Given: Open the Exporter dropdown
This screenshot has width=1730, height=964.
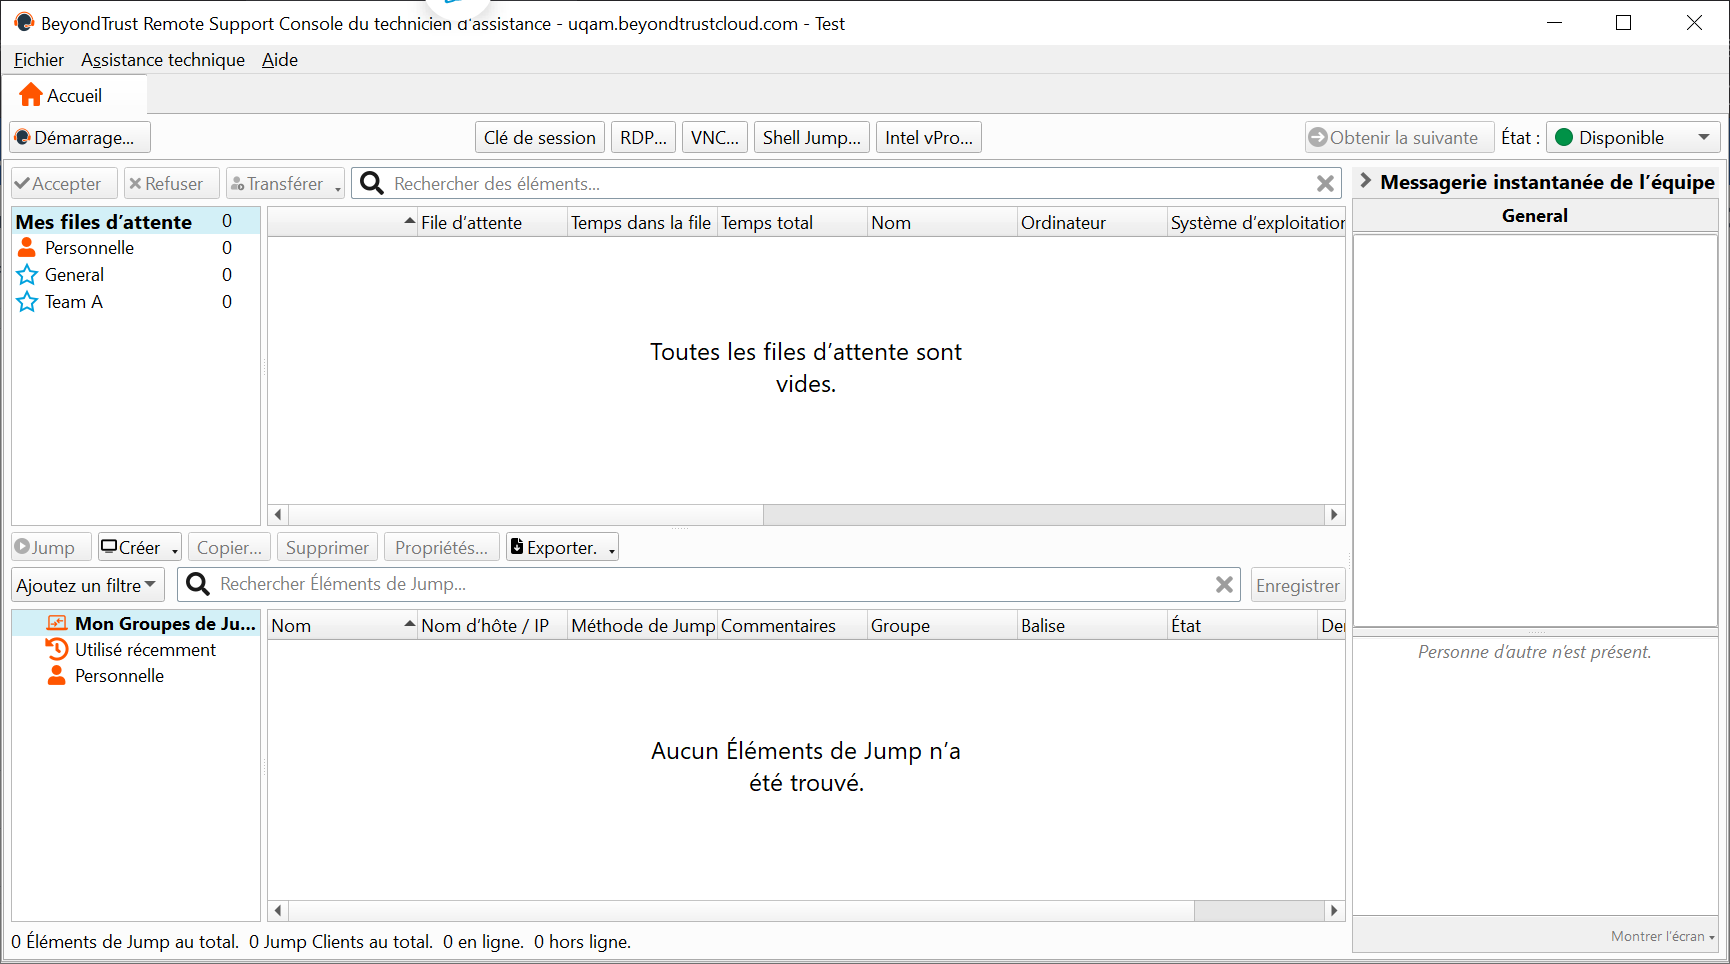Looking at the screenshot, I should 562,548.
